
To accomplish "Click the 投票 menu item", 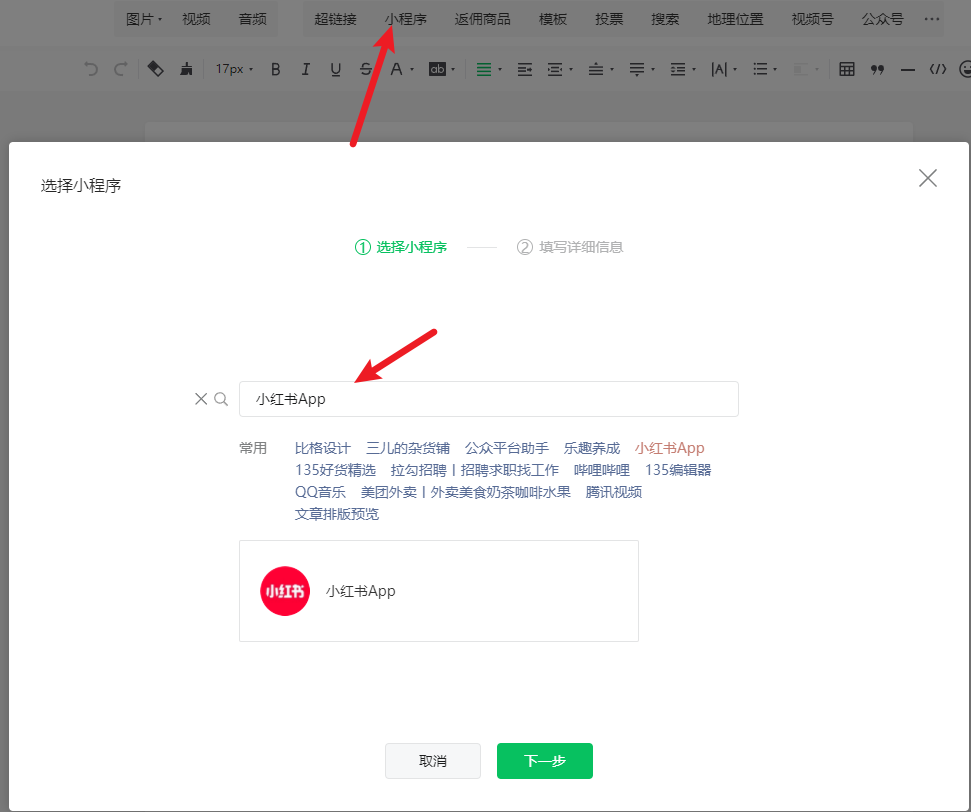I will 609,19.
